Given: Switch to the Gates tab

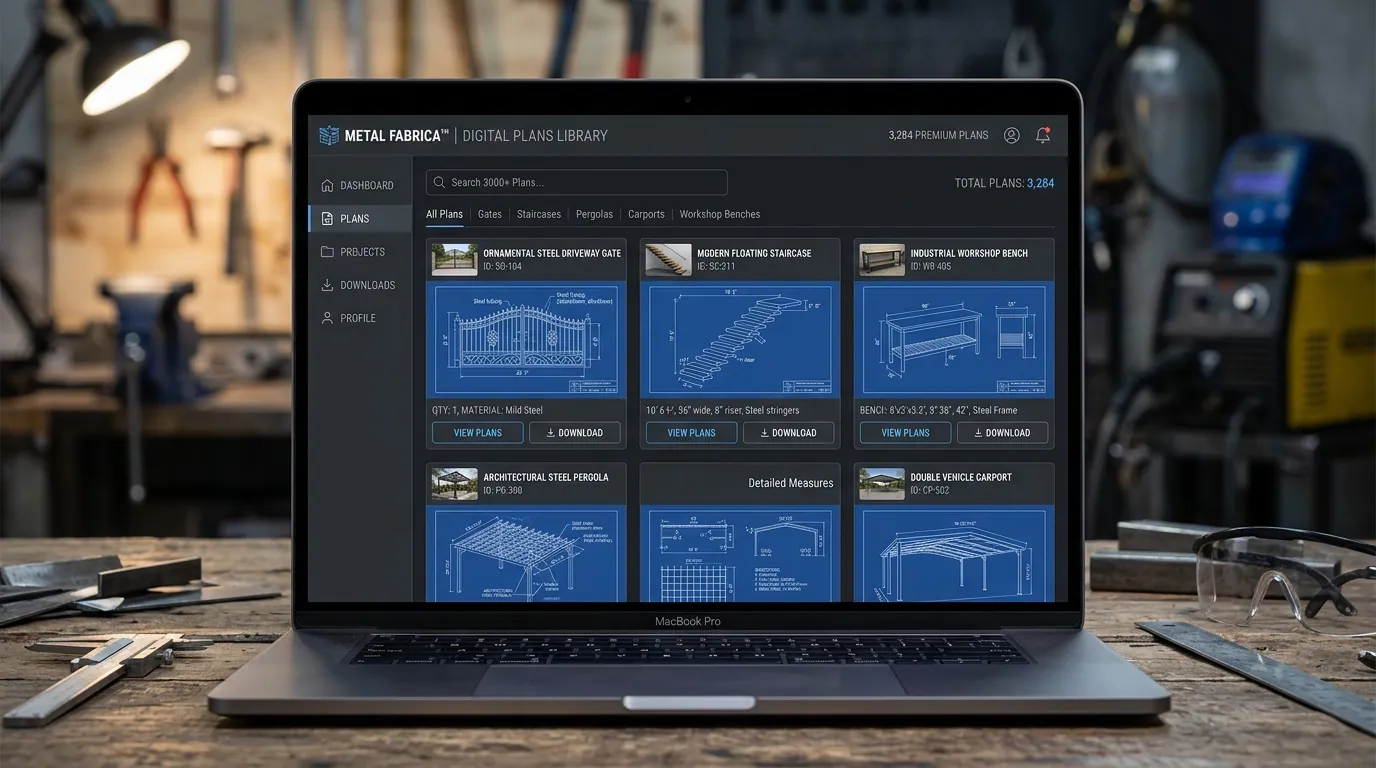Looking at the screenshot, I should tap(490, 214).
